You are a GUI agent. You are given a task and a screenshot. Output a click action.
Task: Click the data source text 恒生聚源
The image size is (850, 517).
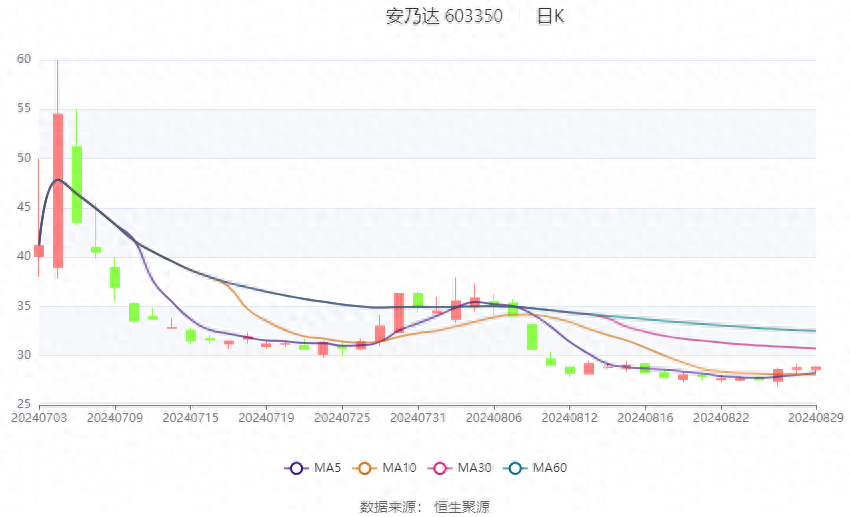click(462, 507)
